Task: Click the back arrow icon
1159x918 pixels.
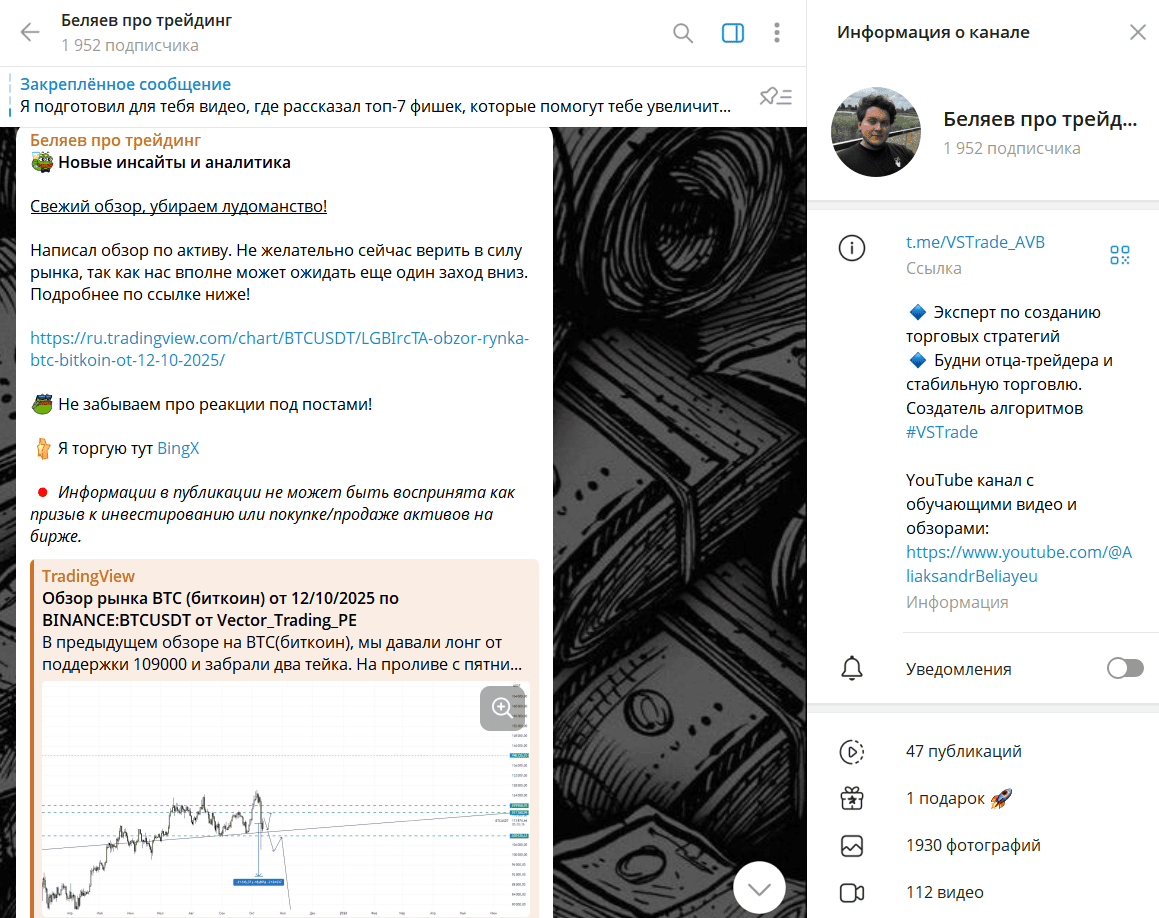Action: click(30, 32)
